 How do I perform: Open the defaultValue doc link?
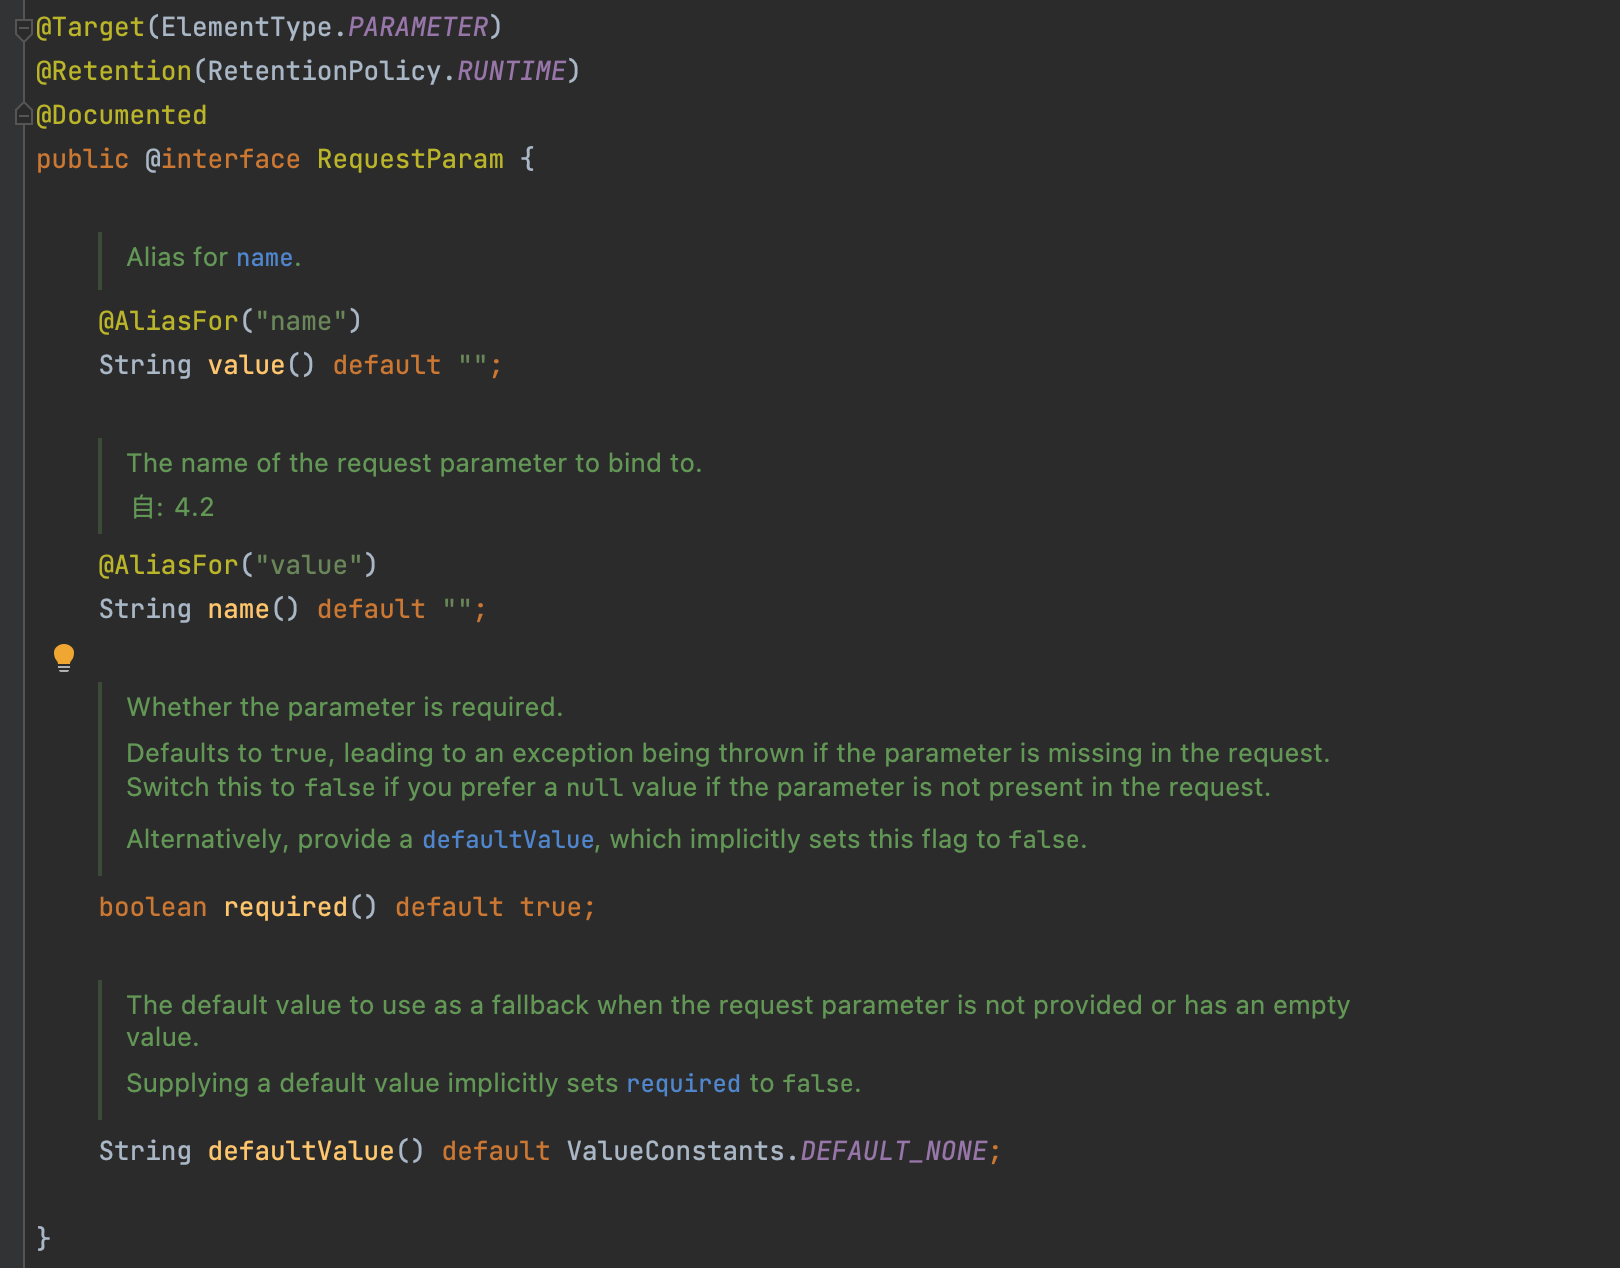pos(508,840)
